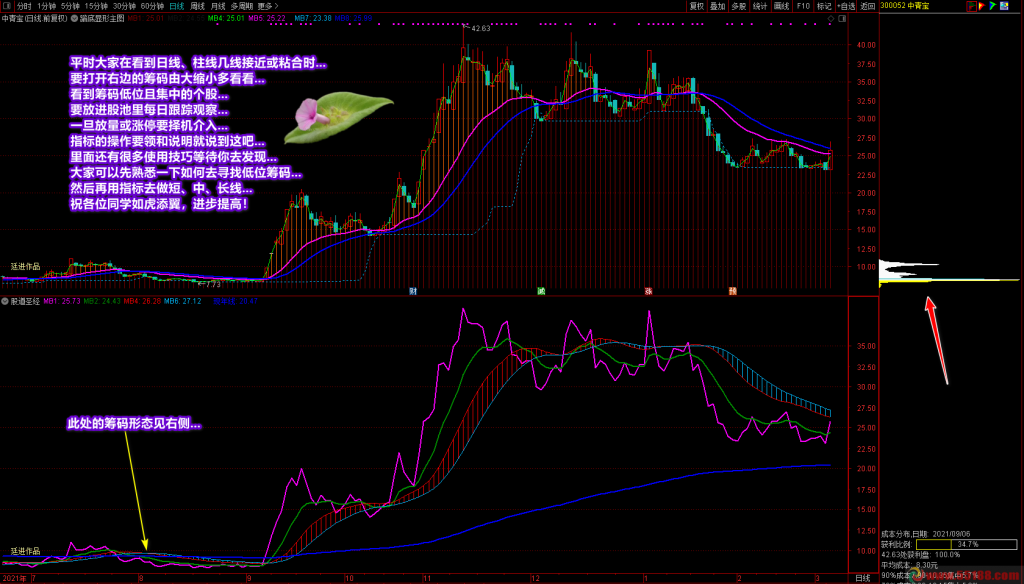
Task: Select the 30分钟 period
Action: 124,6
